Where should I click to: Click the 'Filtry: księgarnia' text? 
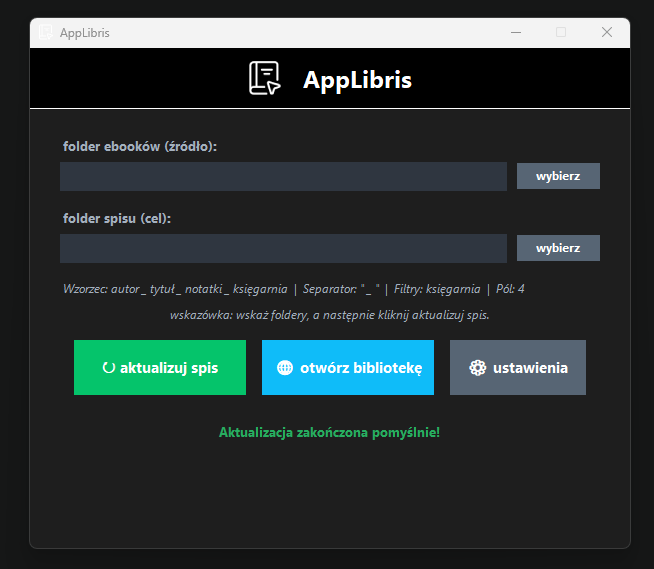coord(437,289)
